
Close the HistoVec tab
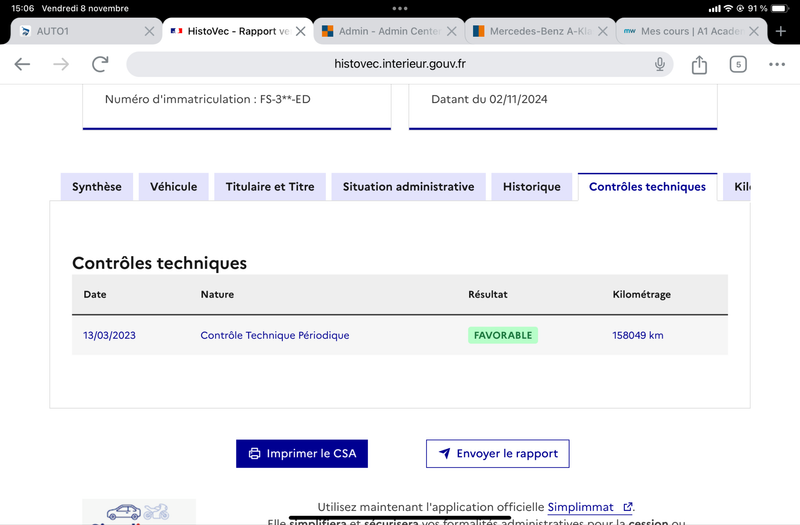(x=301, y=31)
